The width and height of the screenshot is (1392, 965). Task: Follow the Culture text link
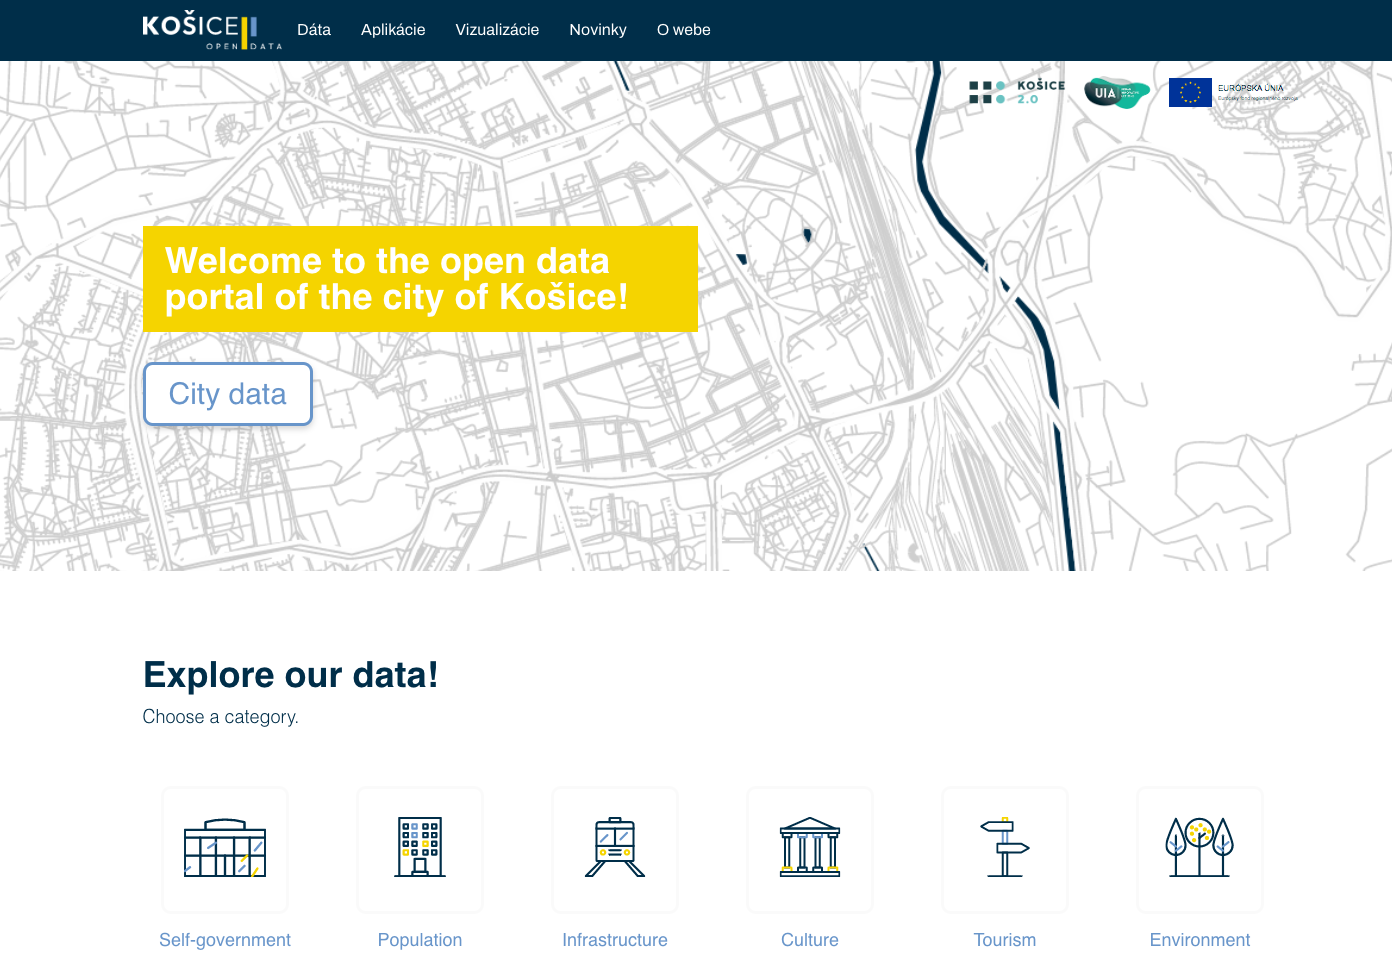click(809, 940)
